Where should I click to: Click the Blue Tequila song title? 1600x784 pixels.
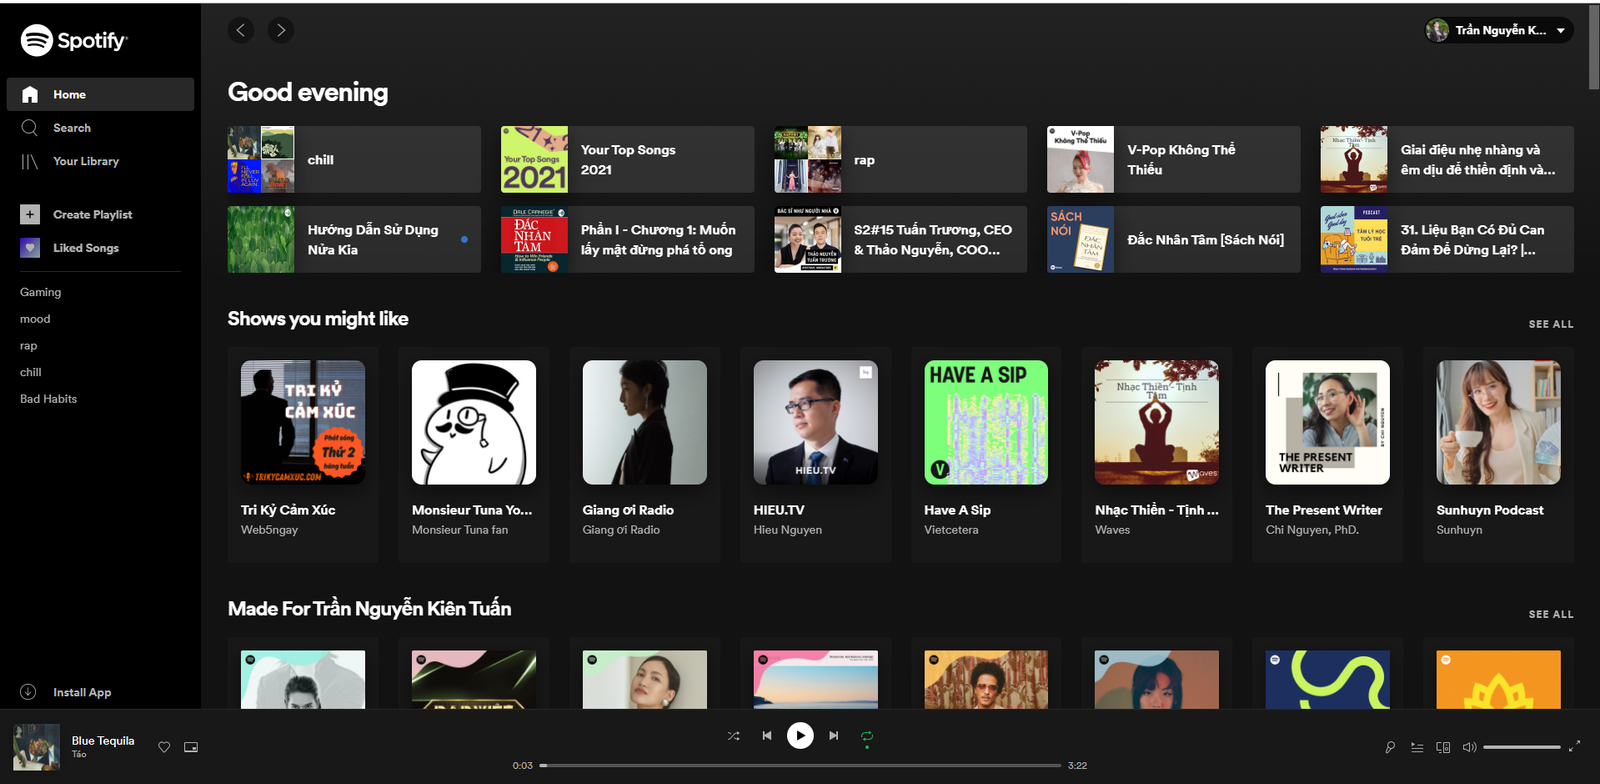(103, 741)
